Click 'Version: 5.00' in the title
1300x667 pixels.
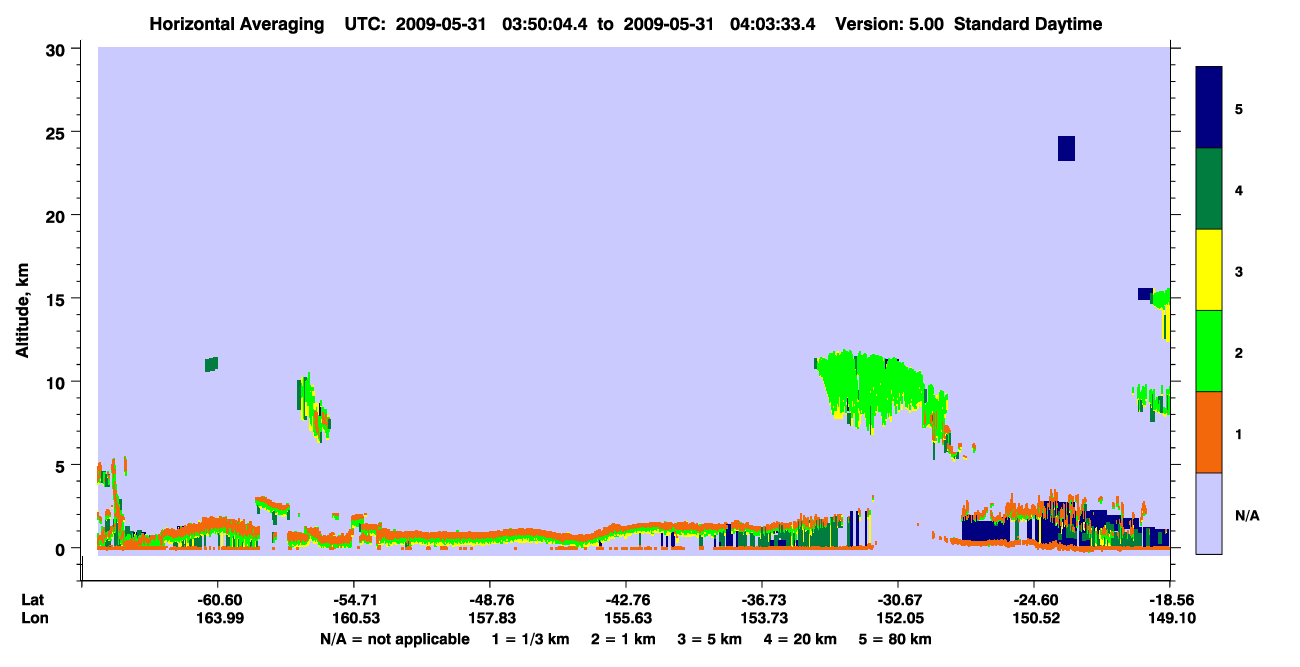[x=889, y=24]
